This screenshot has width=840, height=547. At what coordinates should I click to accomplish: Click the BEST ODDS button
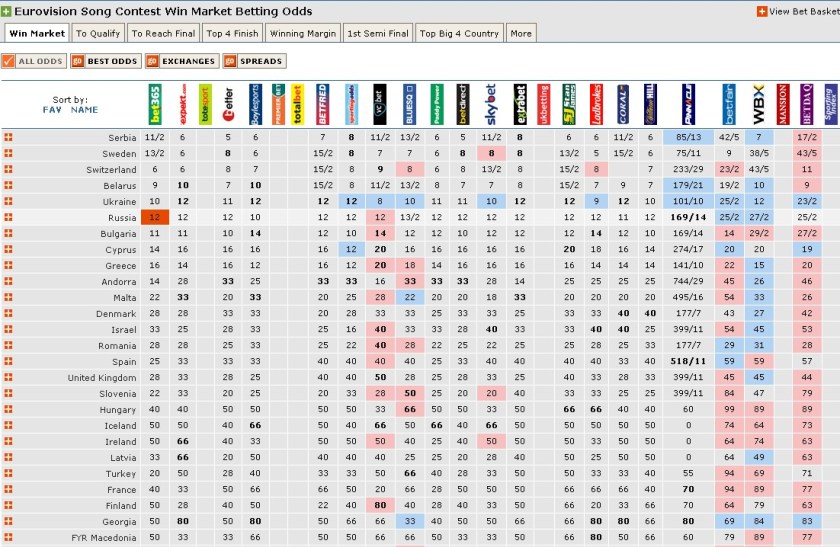tap(106, 61)
